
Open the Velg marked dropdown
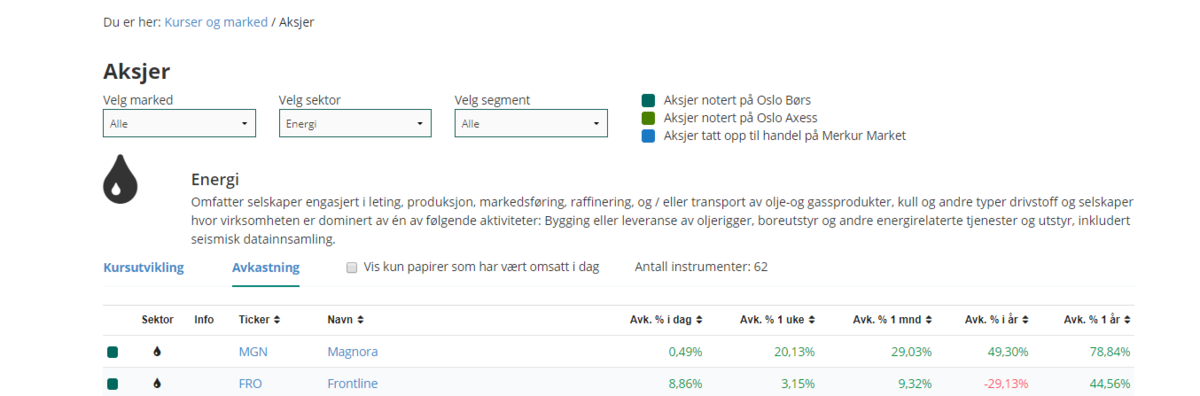click(179, 123)
